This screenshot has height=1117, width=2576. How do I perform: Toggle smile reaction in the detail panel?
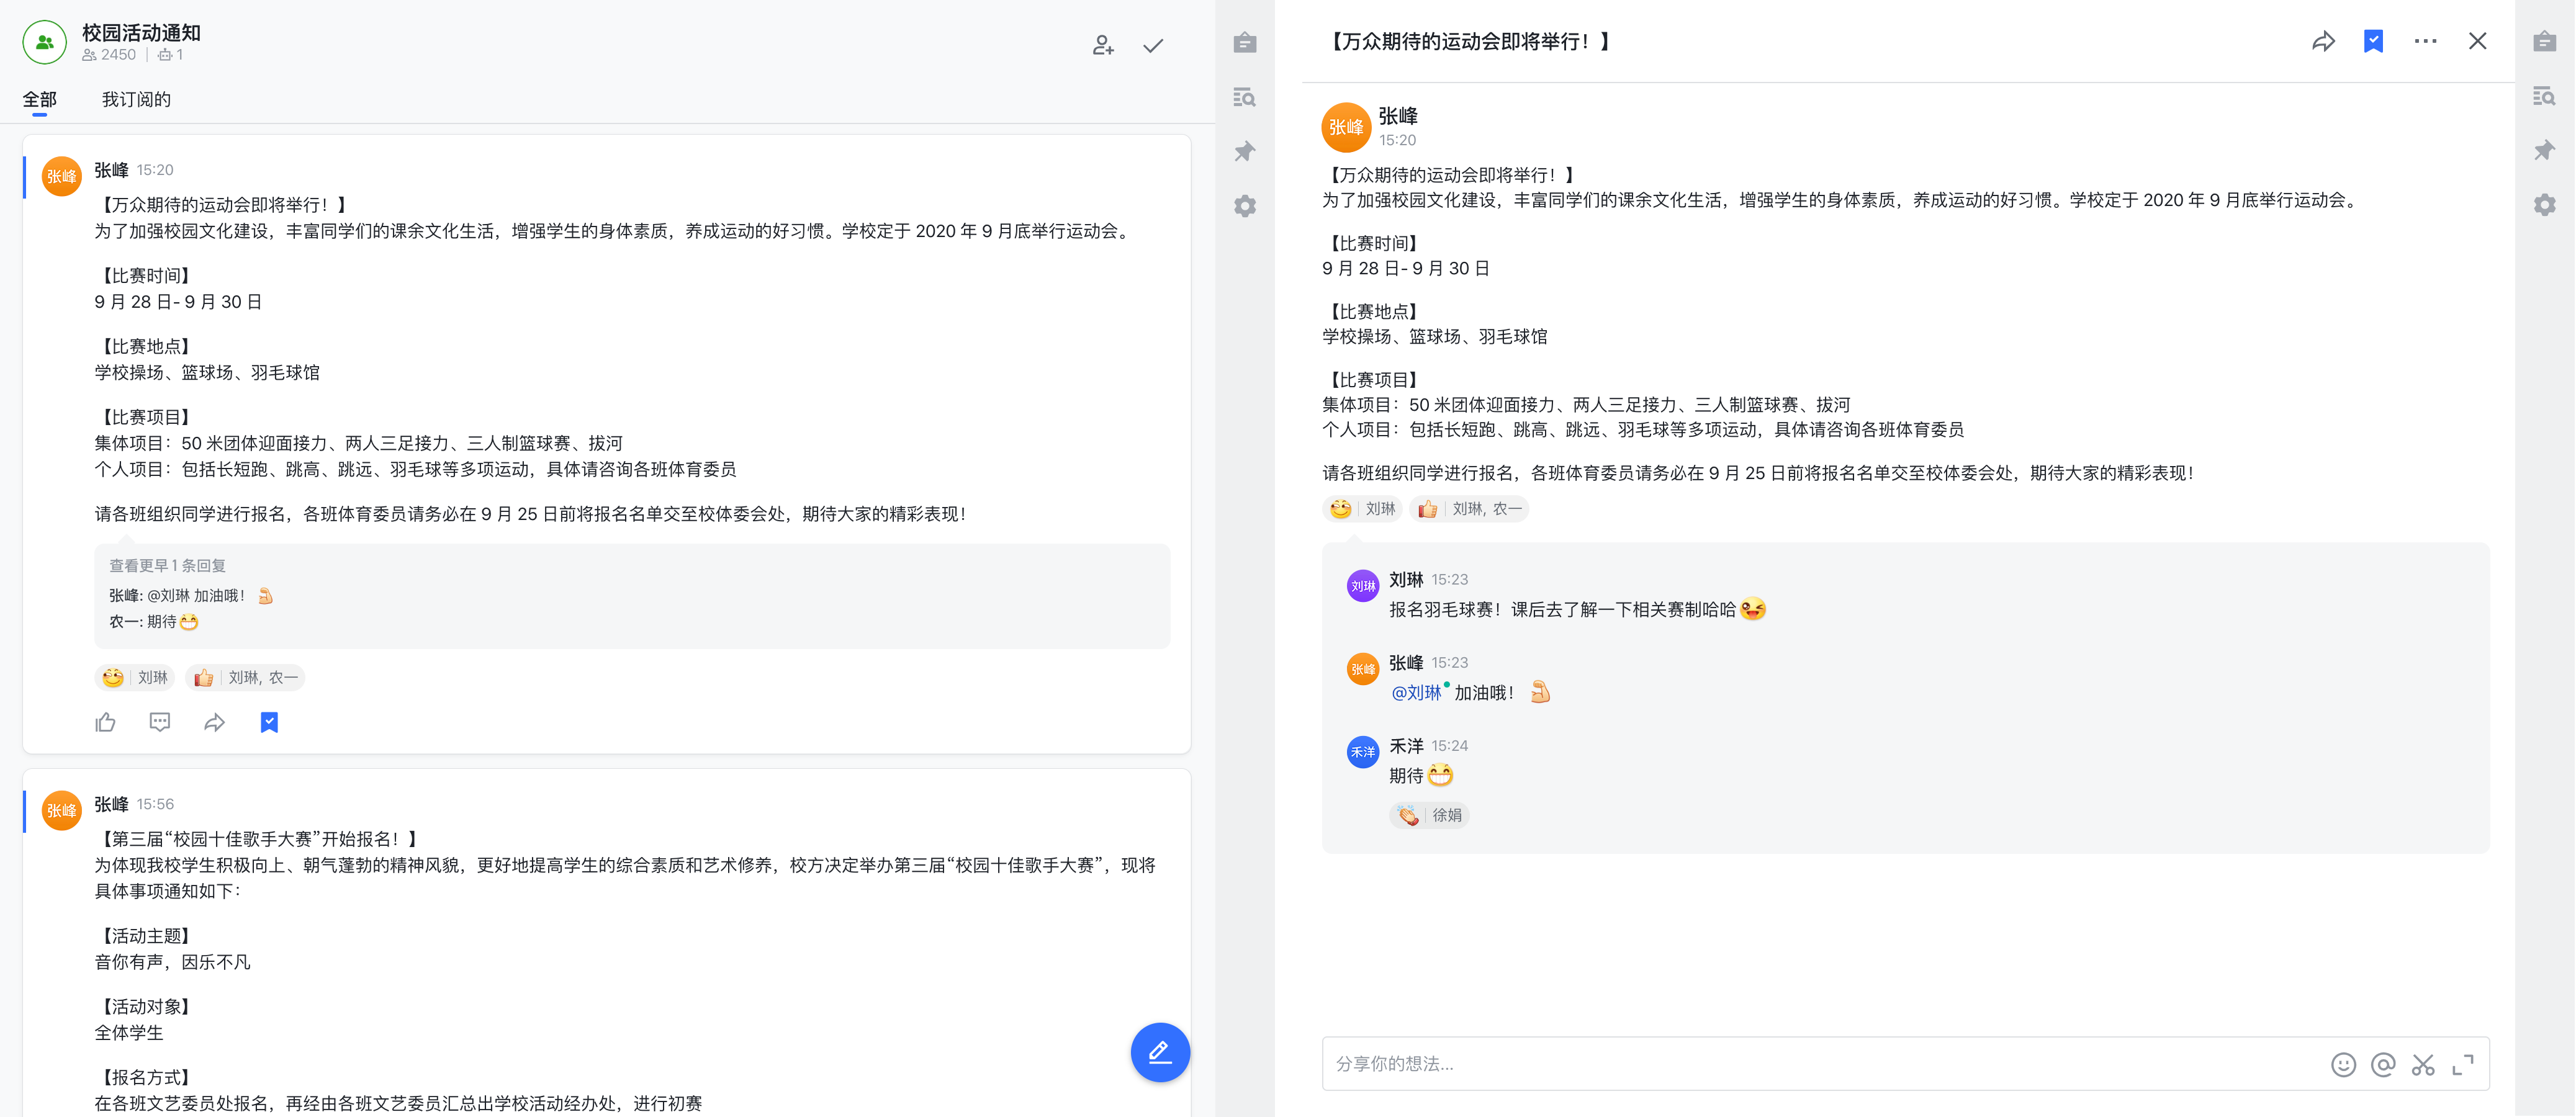[x=1362, y=508]
